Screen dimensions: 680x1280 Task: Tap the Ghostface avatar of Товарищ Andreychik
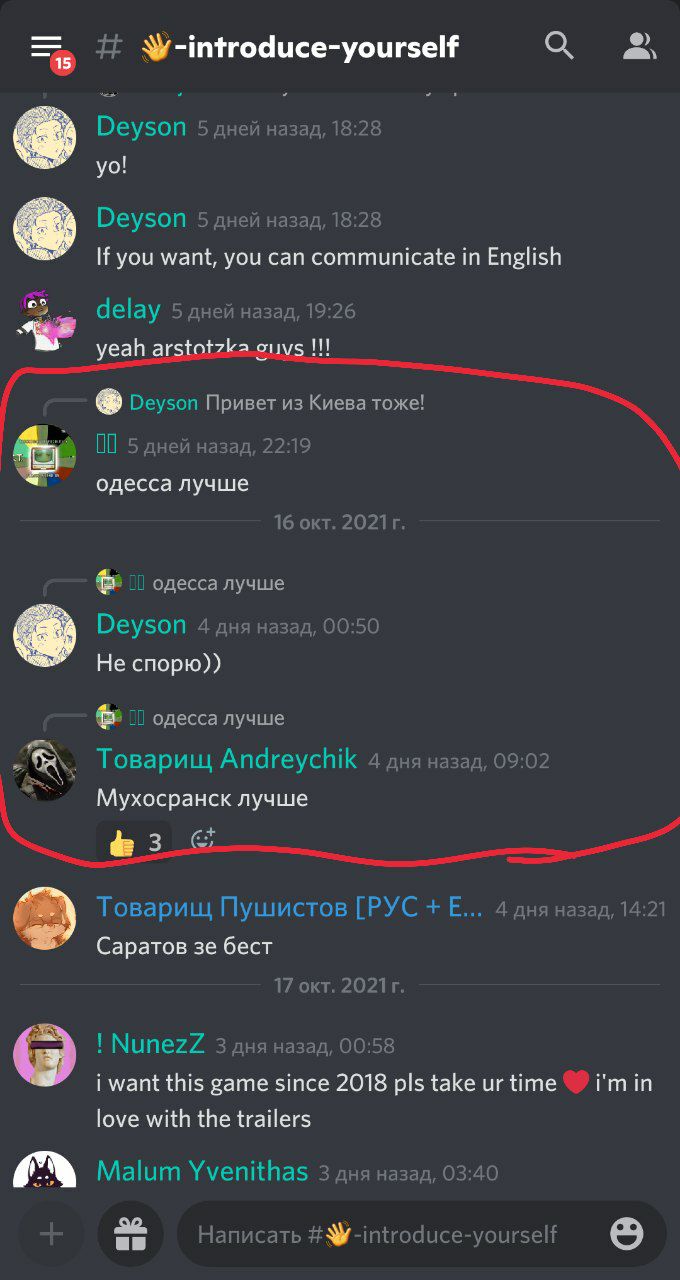point(45,770)
